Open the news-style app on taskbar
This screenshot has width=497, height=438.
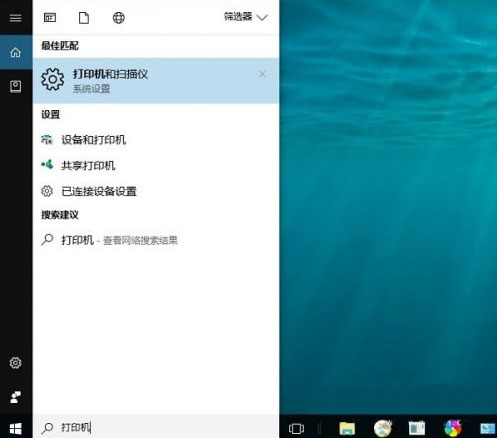[x=417, y=428]
